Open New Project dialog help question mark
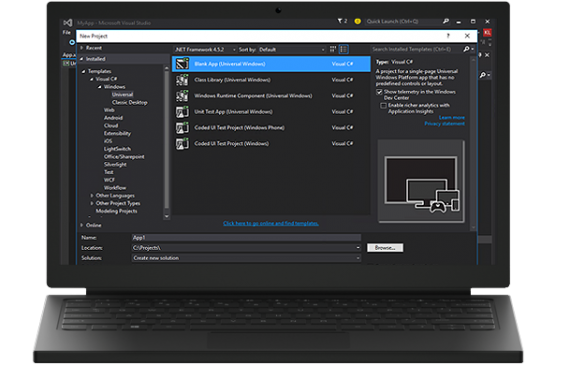 (x=448, y=36)
